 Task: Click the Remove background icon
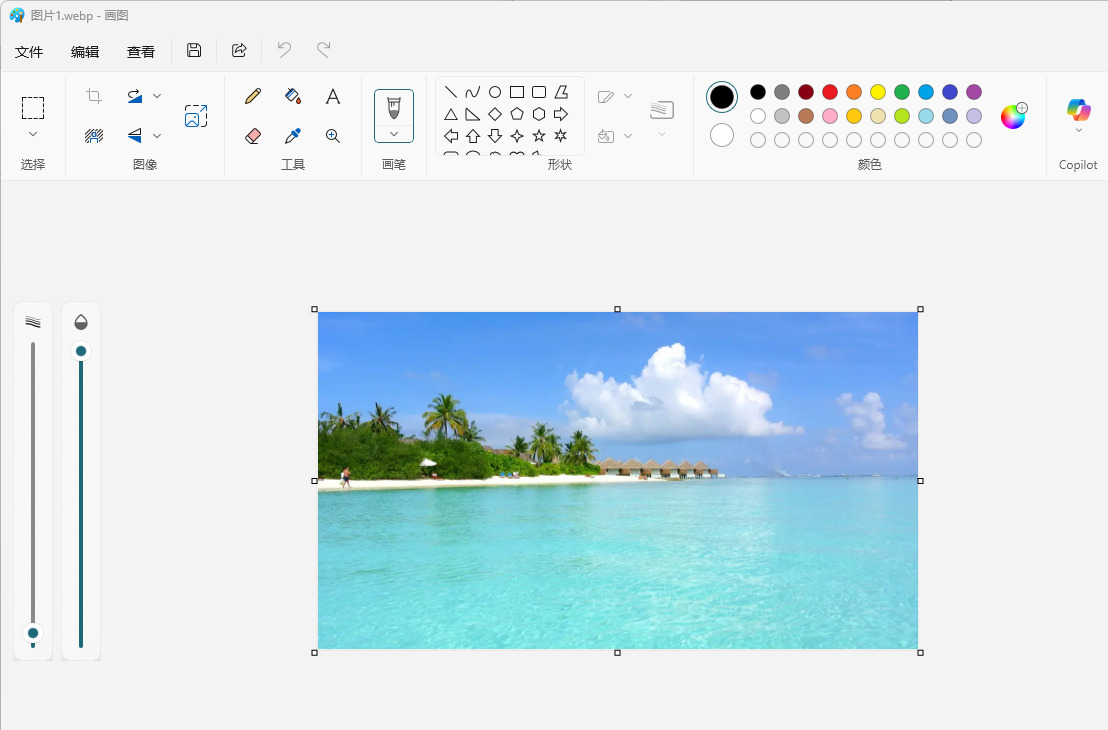(x=94, y=136)
